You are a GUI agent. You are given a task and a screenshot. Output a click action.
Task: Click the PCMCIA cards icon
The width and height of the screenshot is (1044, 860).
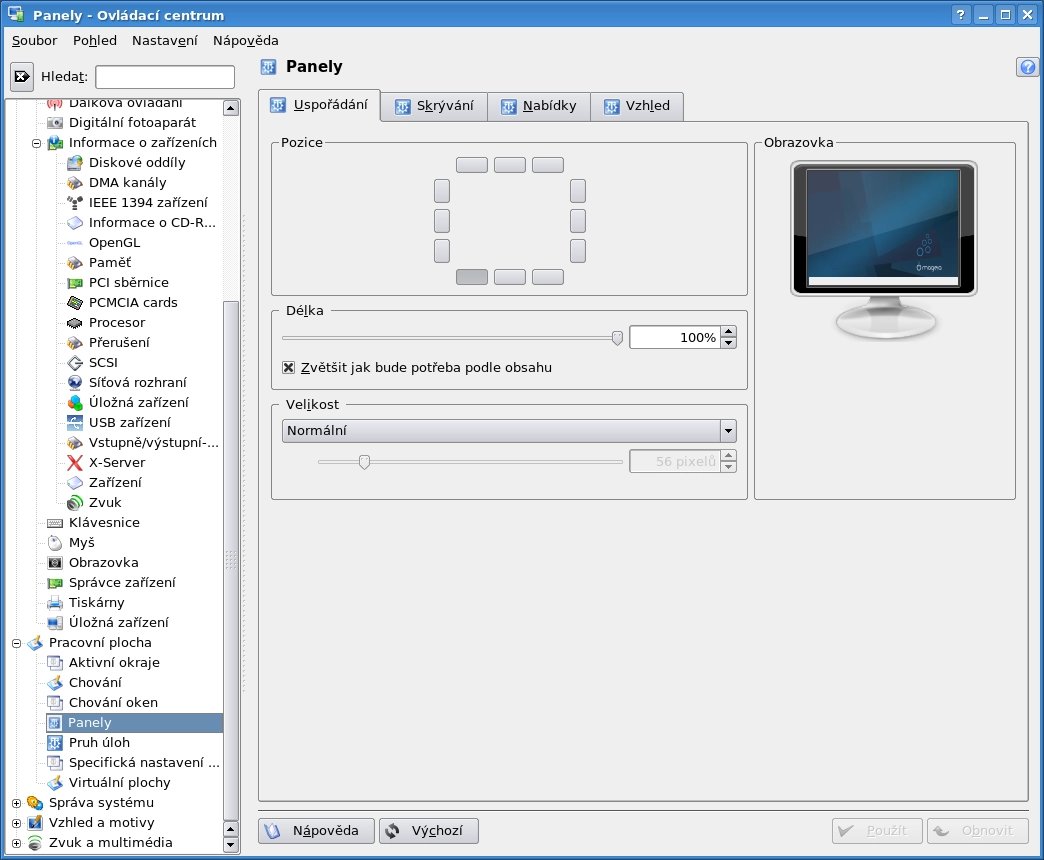click(x=75, y=303)
